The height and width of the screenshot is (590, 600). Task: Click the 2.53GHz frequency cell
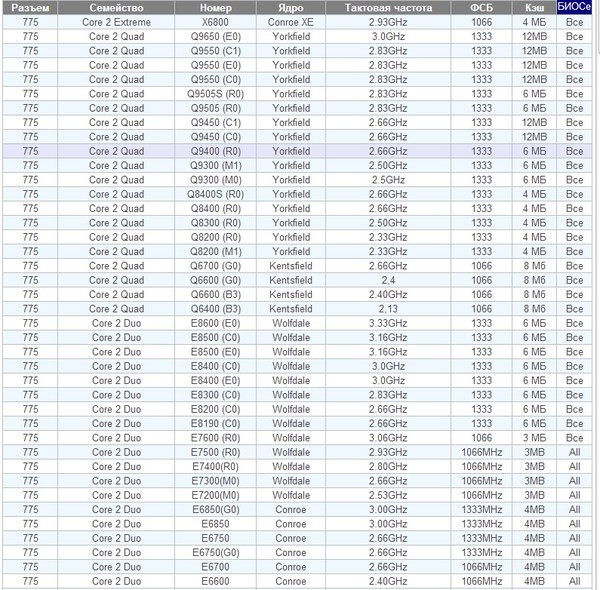tap(388, 495)
